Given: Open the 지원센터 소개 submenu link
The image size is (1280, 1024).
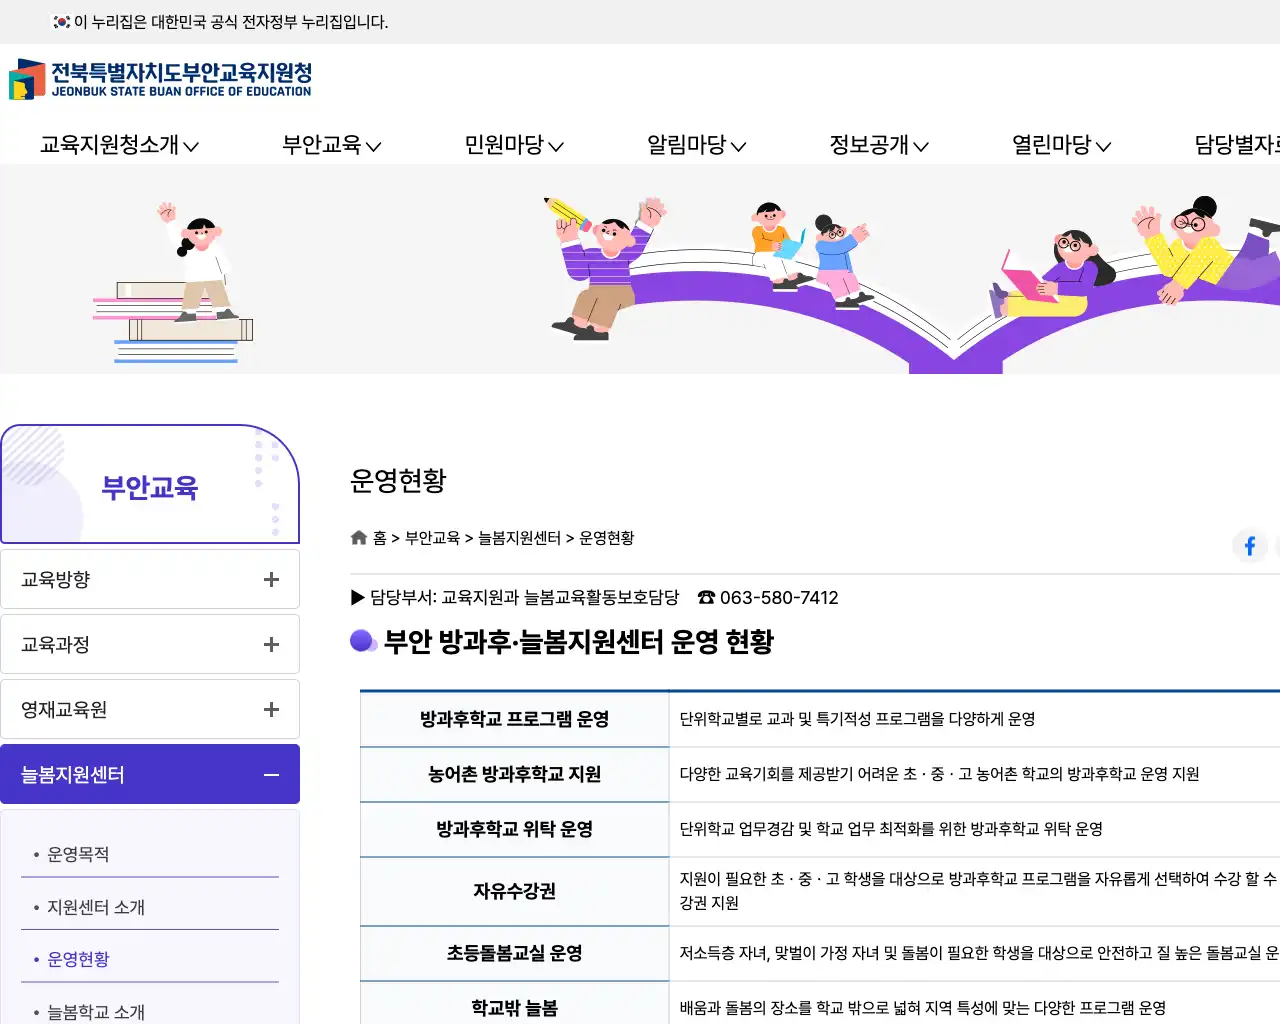Looking at the screenshot, I should pyautogui.click(x=95, y=907).
